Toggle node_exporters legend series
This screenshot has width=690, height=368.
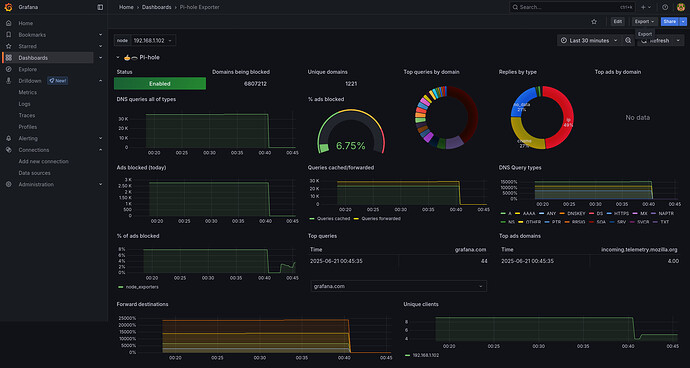[x=138, y=287]
